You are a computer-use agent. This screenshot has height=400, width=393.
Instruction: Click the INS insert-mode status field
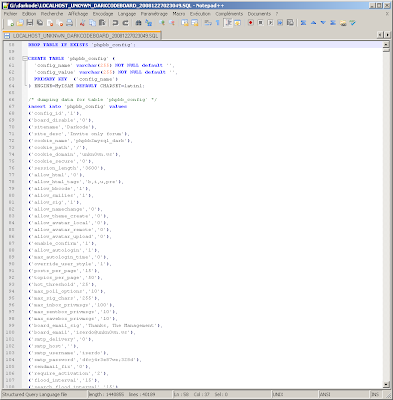pos(375,394)
